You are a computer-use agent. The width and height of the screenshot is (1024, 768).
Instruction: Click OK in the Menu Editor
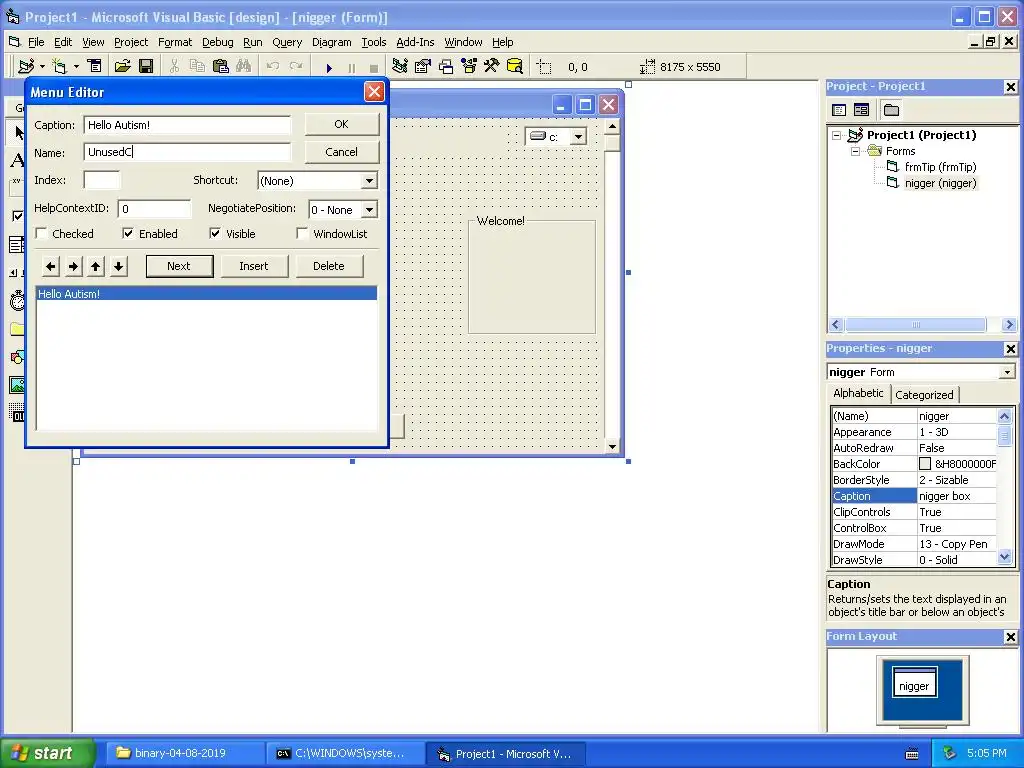tap(342, 124)
